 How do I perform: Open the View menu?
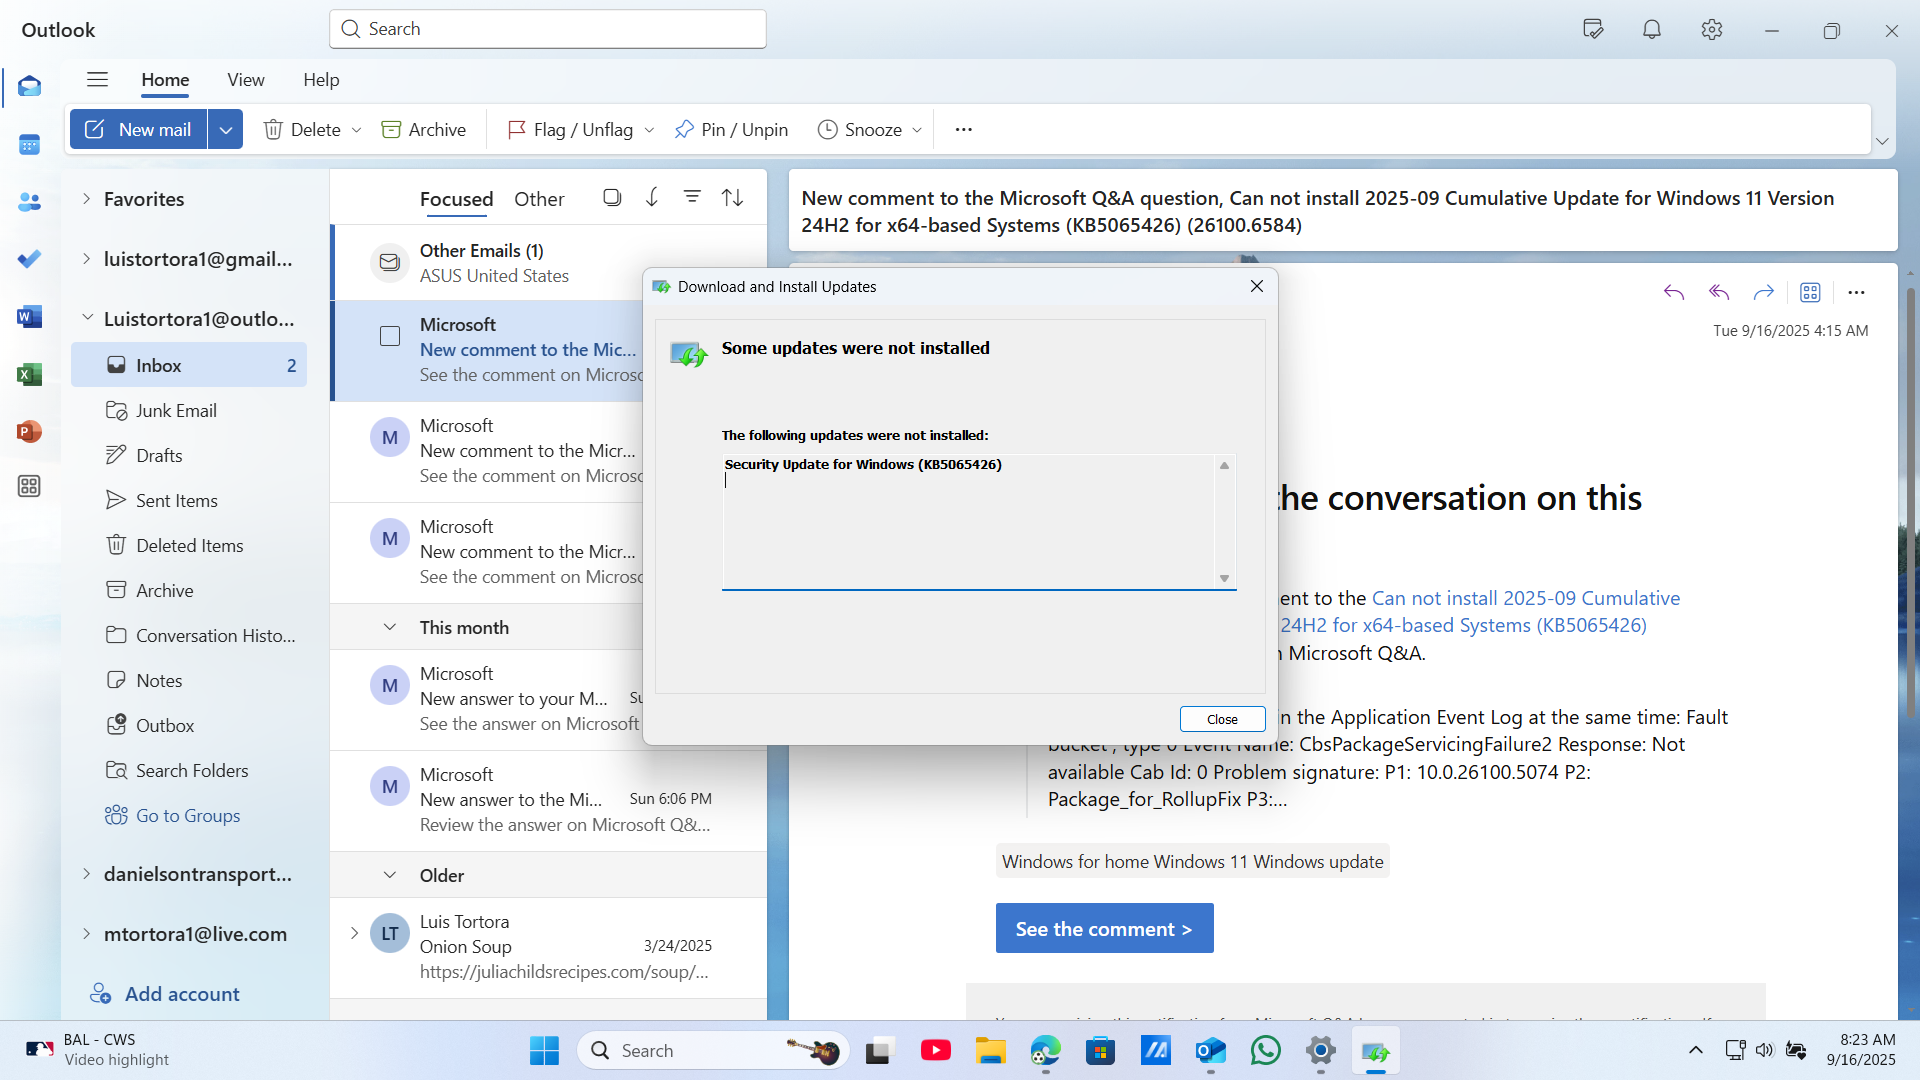(x=245, y=80)
